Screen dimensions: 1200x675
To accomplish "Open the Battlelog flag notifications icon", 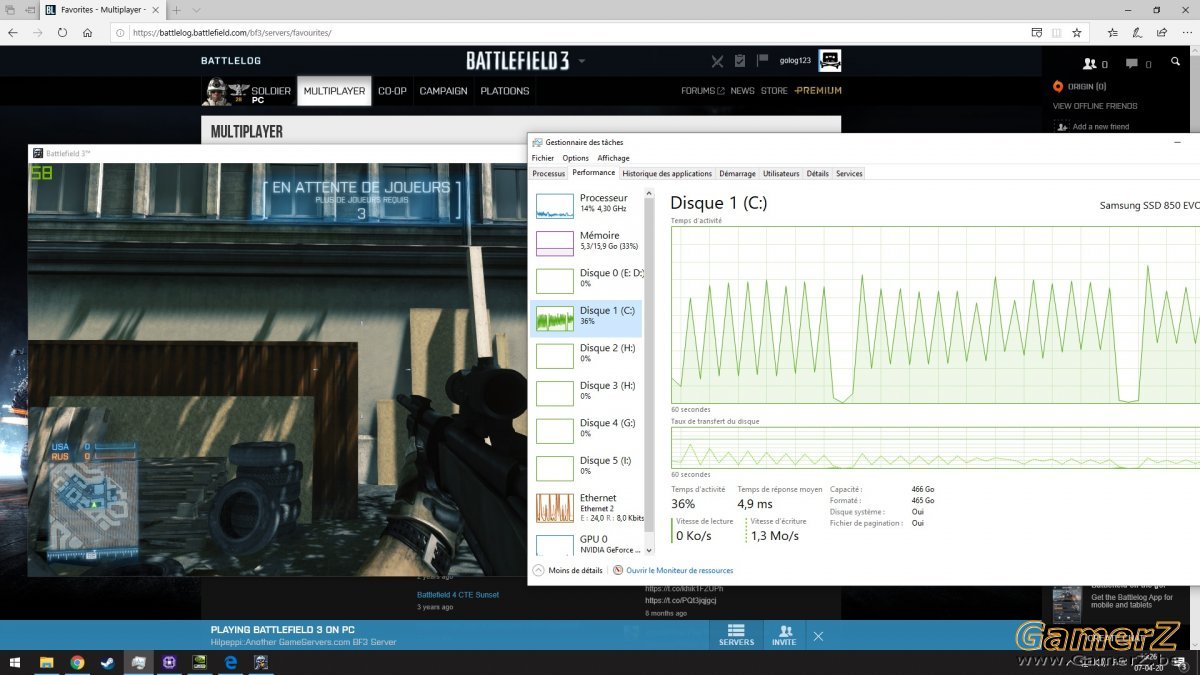I will click(762, 60).
